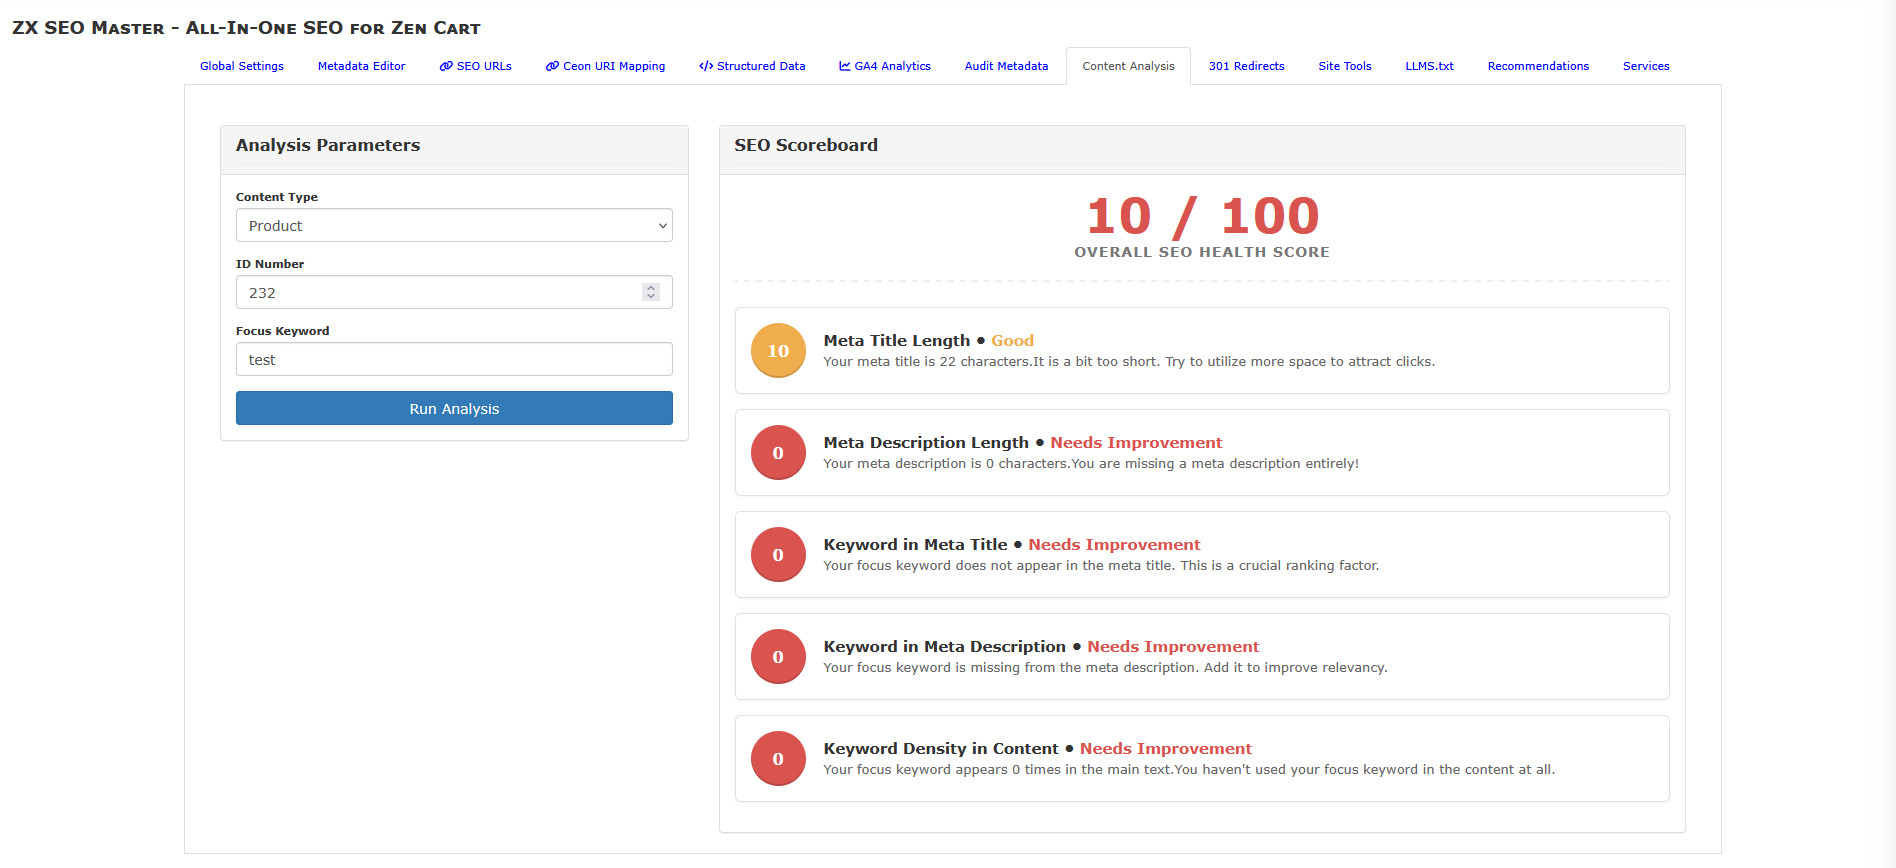
Task: Go to the Ceon URI Mapping tab
Action: 605,66
